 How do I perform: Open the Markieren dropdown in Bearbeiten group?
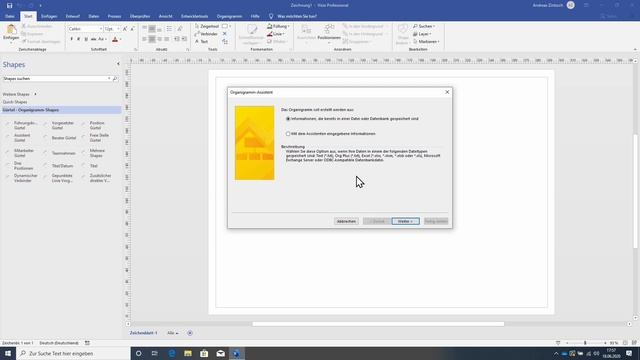pyautogui.click(x=426, y=42)
